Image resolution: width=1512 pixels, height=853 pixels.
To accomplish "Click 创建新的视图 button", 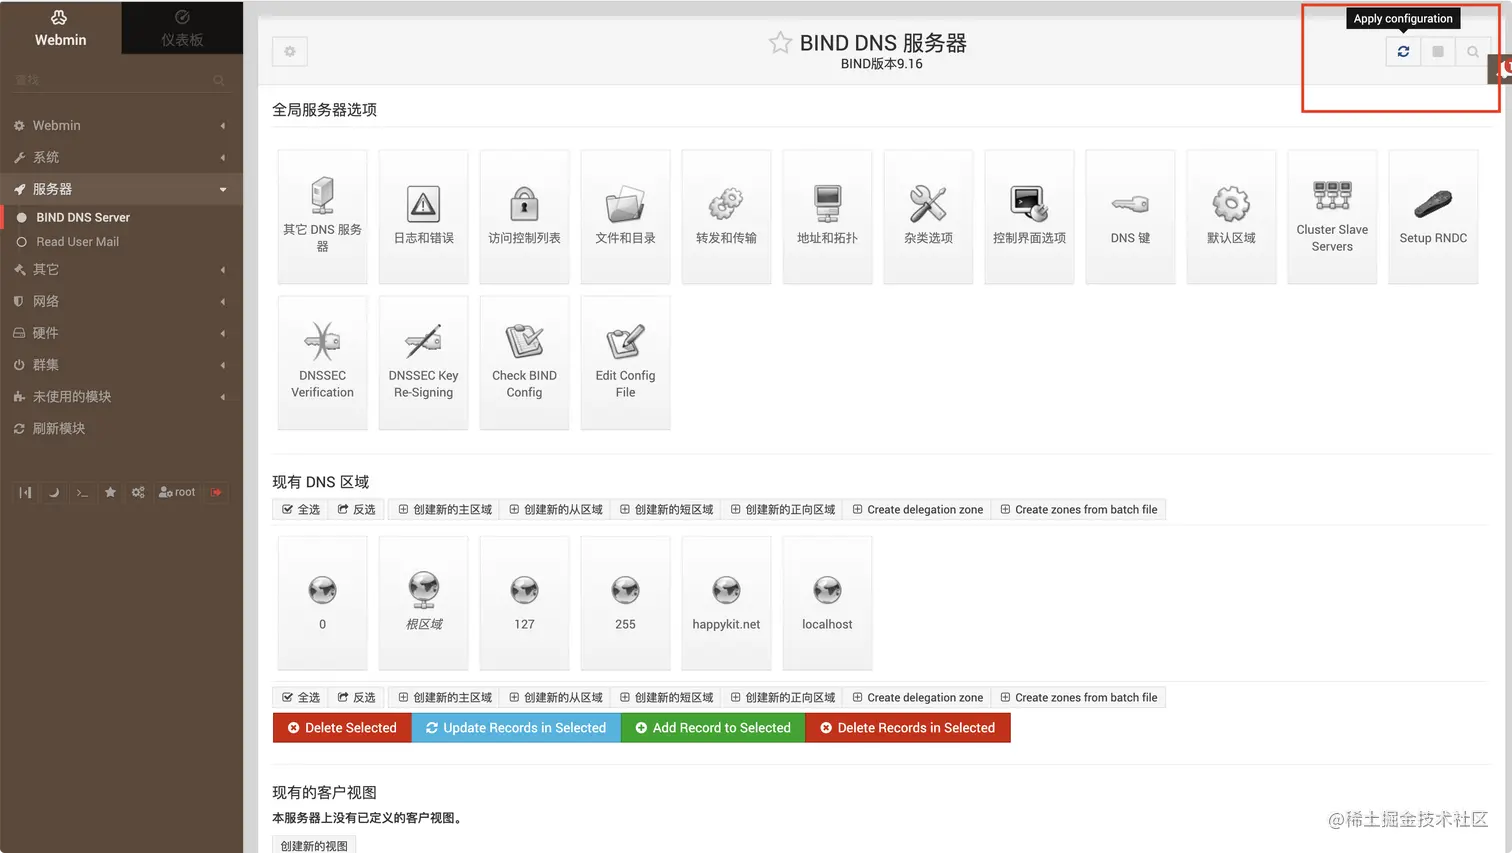I will point(314,845).
